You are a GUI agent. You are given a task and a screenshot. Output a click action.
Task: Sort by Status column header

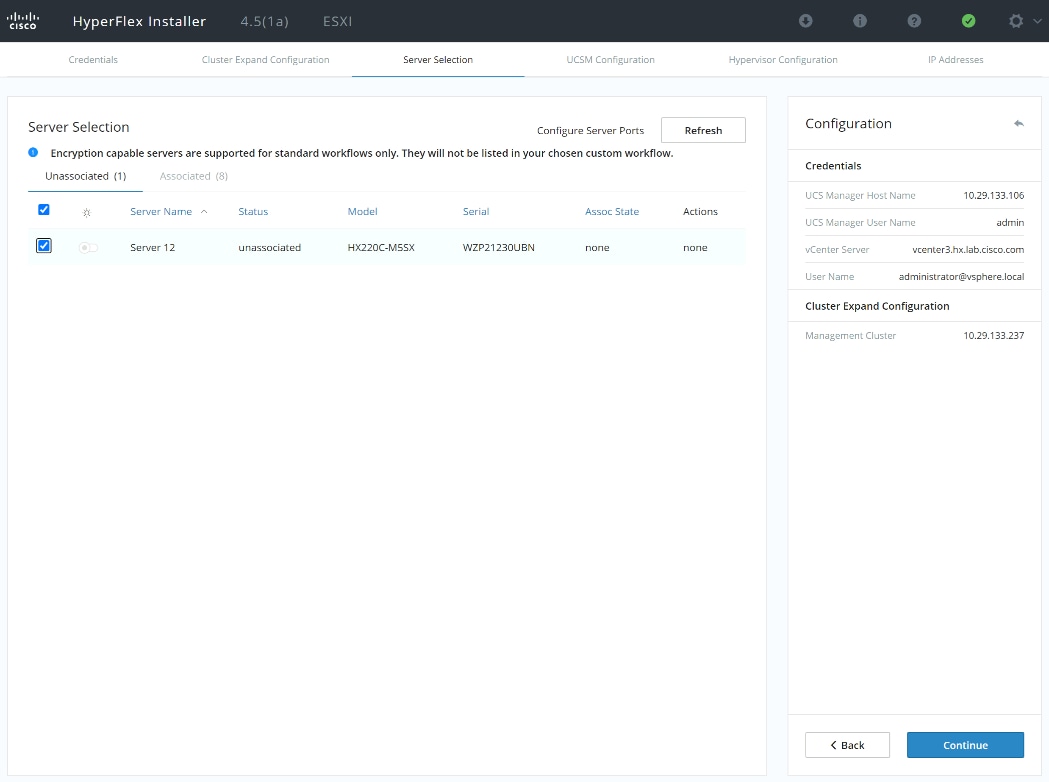tap(253, 211)
